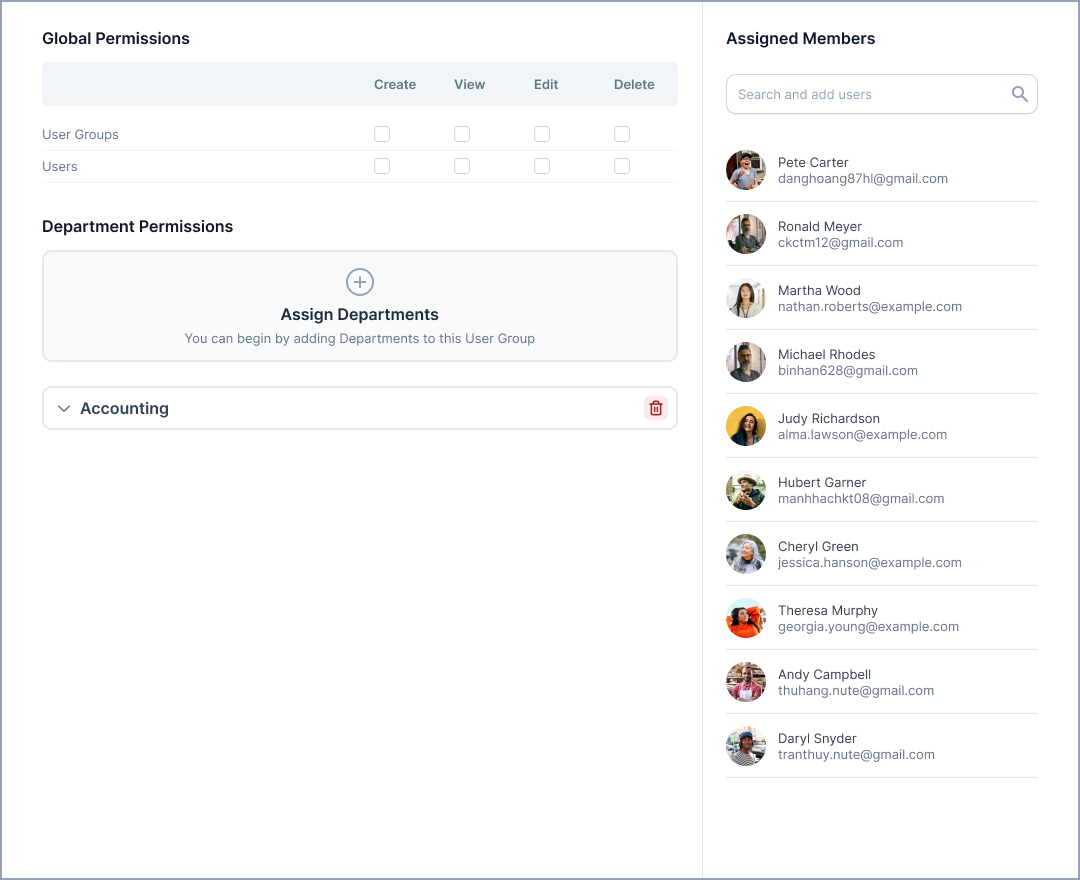Image resolution: width=1080 pixels, height=880 pixels.
Task: Enable Edit permission for Users
Action: (x=542, y=166)
